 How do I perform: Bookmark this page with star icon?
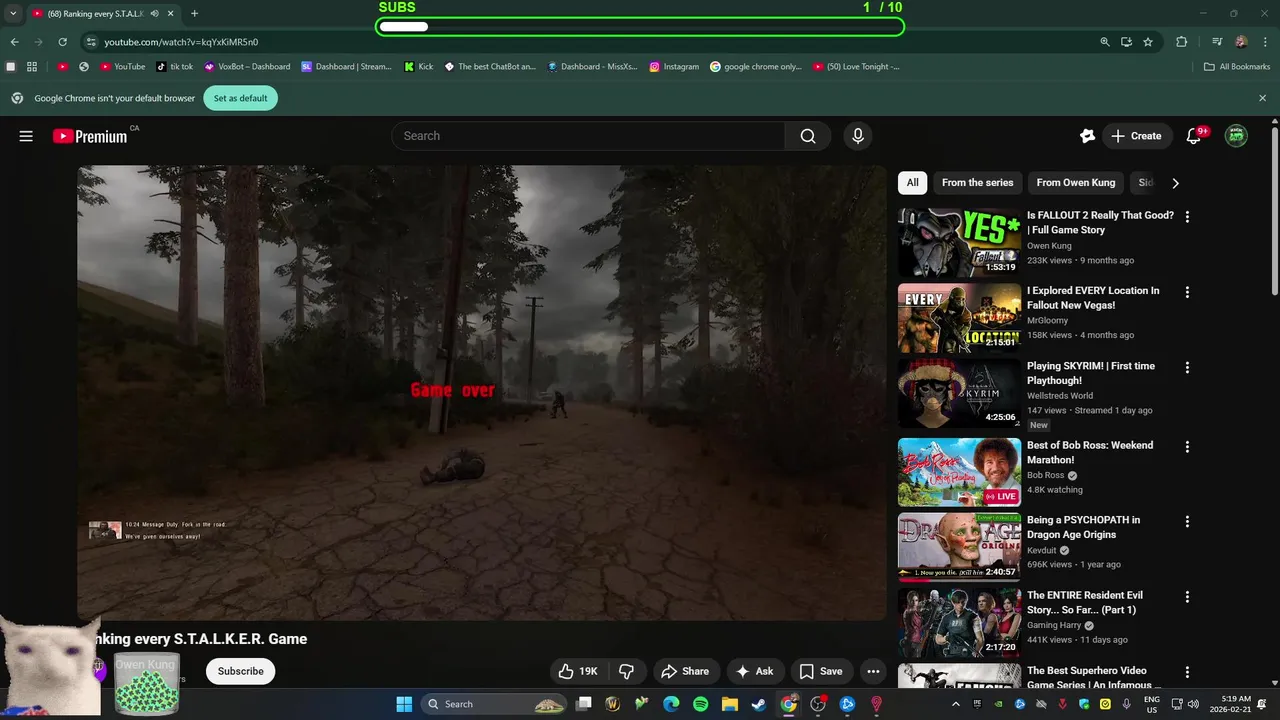(x=1148, y=42)
